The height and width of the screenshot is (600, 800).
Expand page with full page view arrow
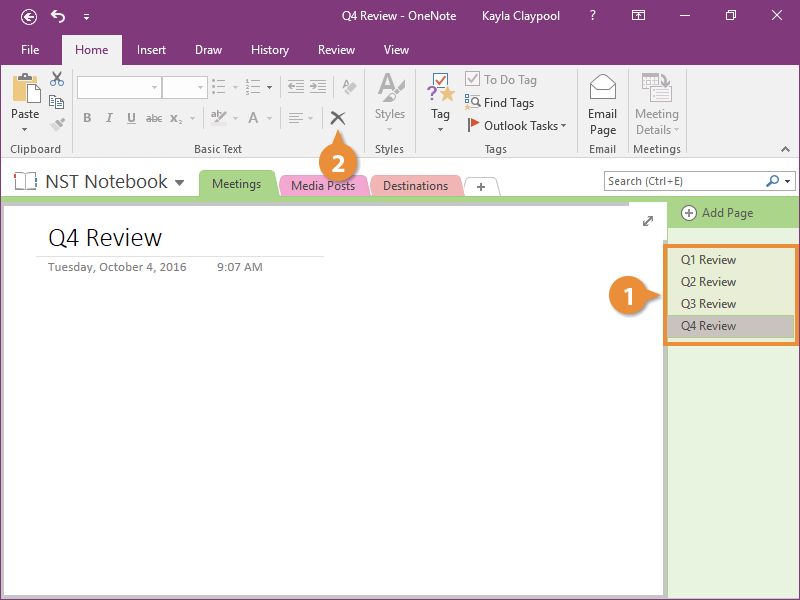point(647,221)
